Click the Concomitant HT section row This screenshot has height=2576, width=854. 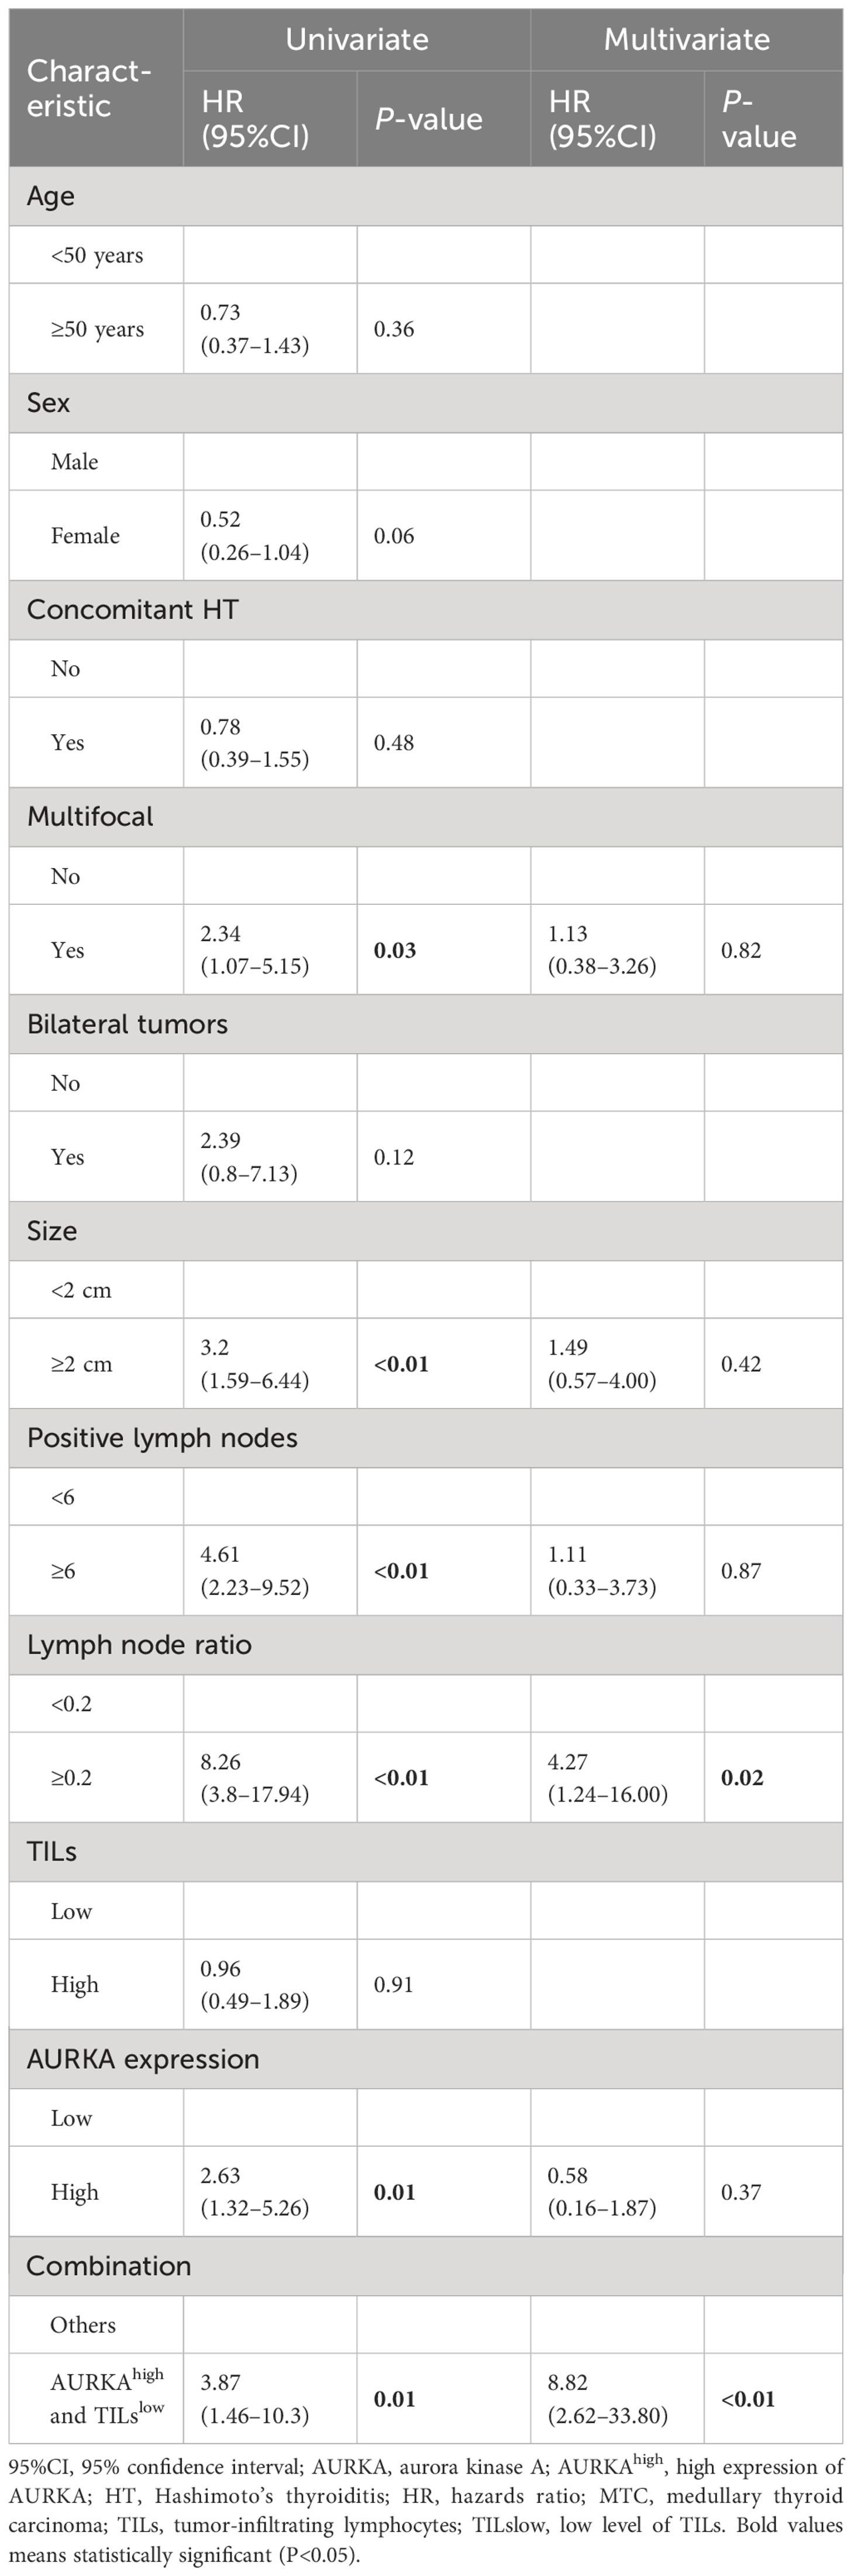(426, 610)
